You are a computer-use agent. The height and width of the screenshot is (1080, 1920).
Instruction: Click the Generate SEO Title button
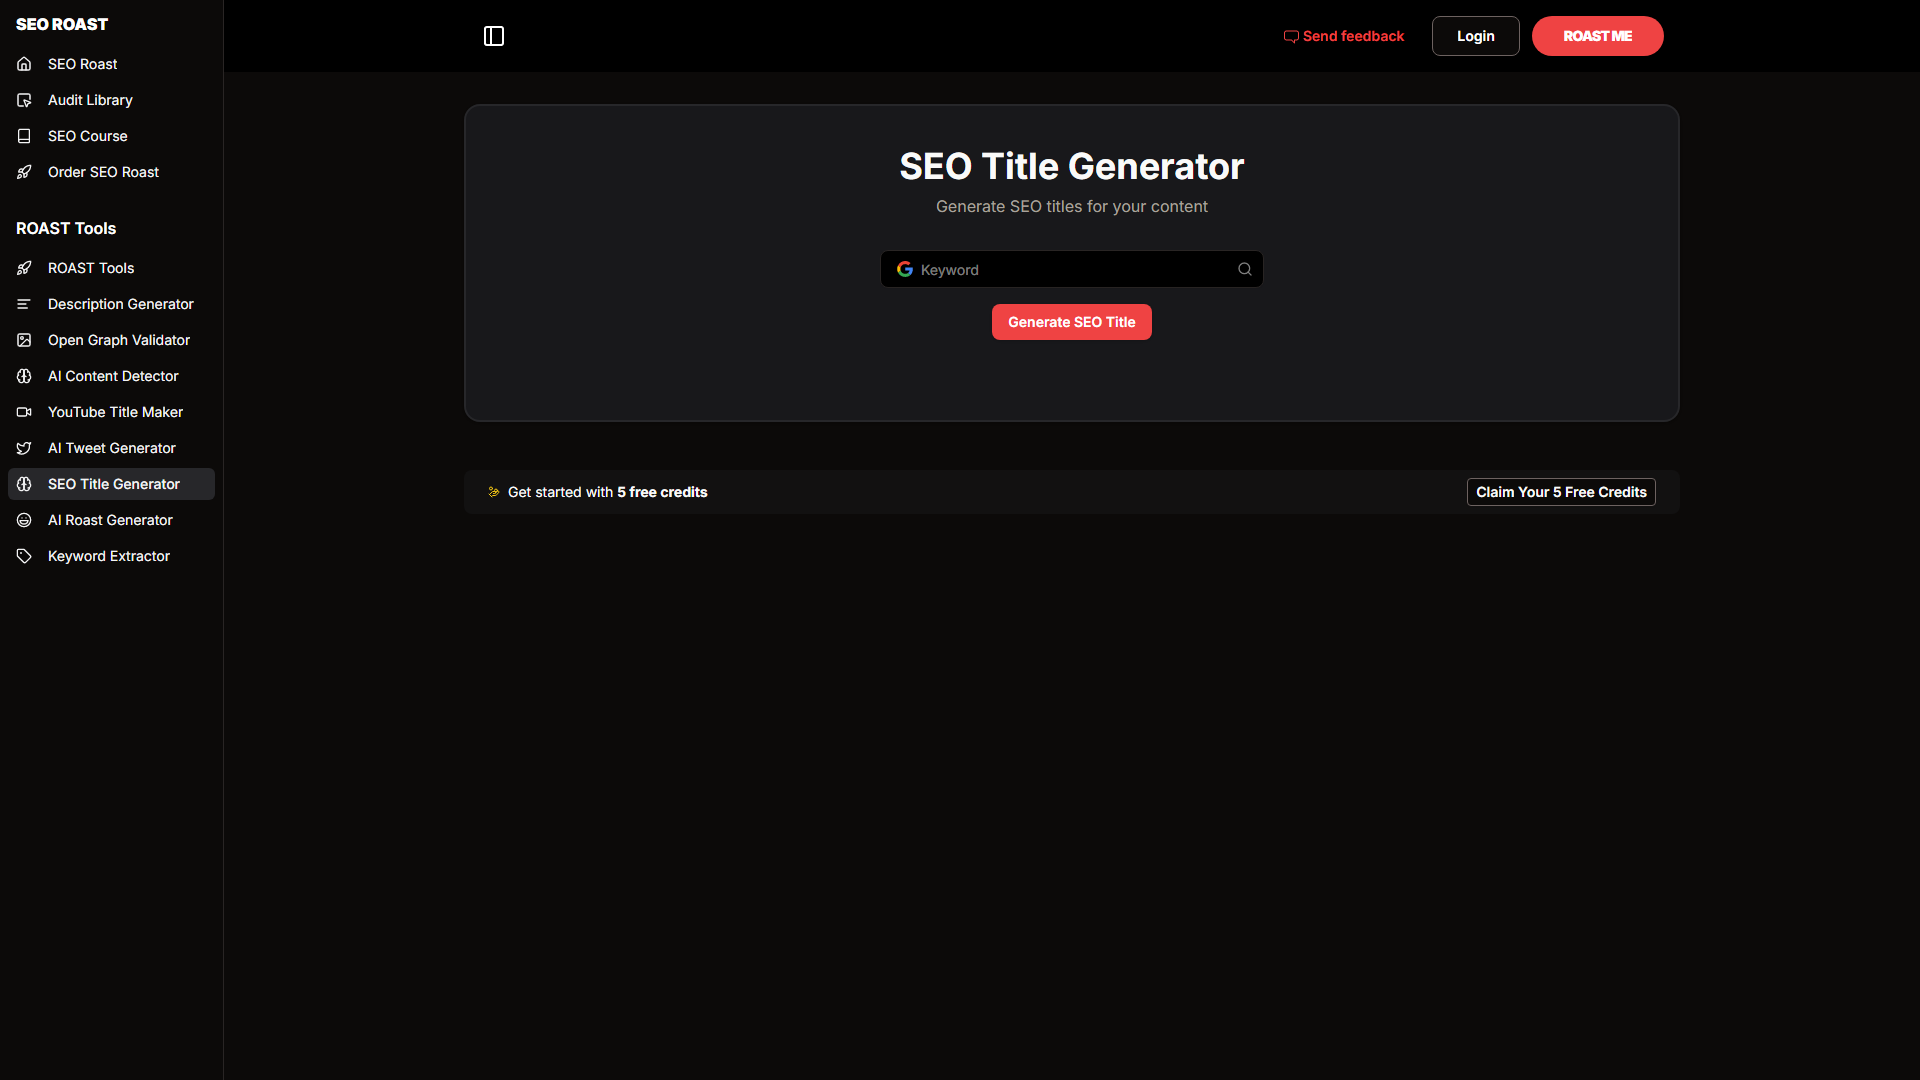pyautogui.click(x=1071, y=322)
